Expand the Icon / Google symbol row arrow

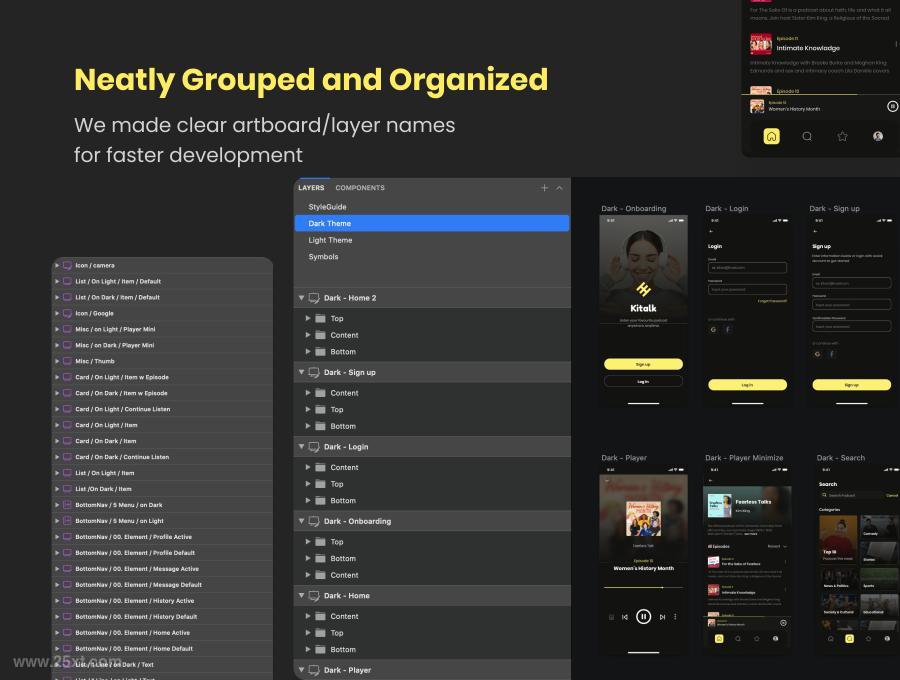coord(57,313)
